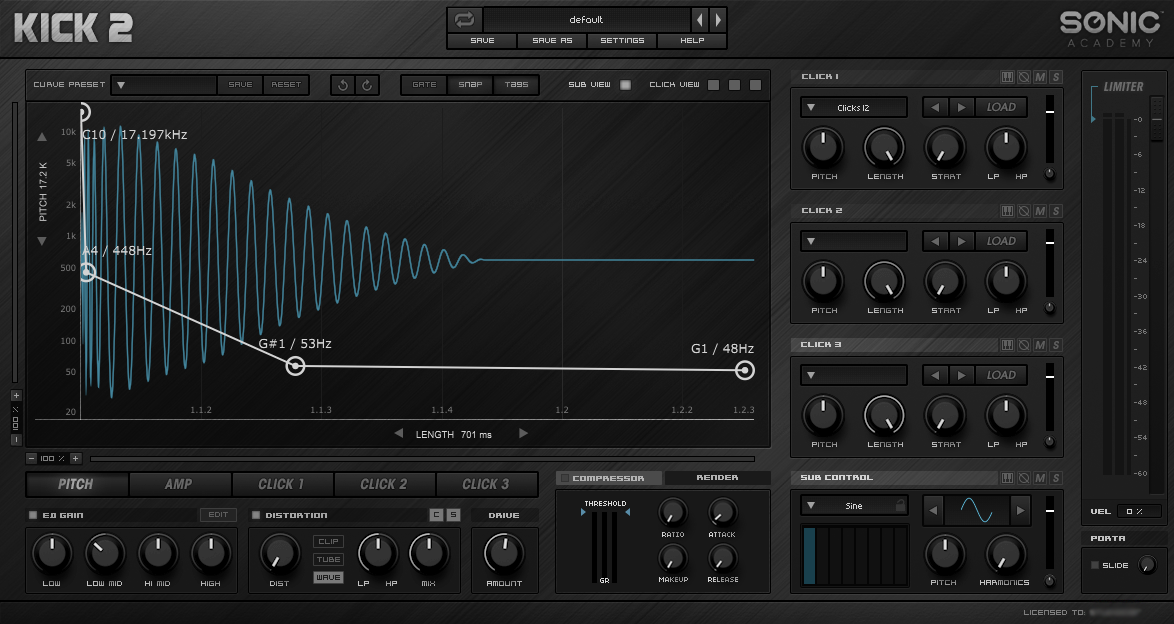This screenshot has height=624, width=1174.
Task: Open the Render tab
Action: [717, 478]
